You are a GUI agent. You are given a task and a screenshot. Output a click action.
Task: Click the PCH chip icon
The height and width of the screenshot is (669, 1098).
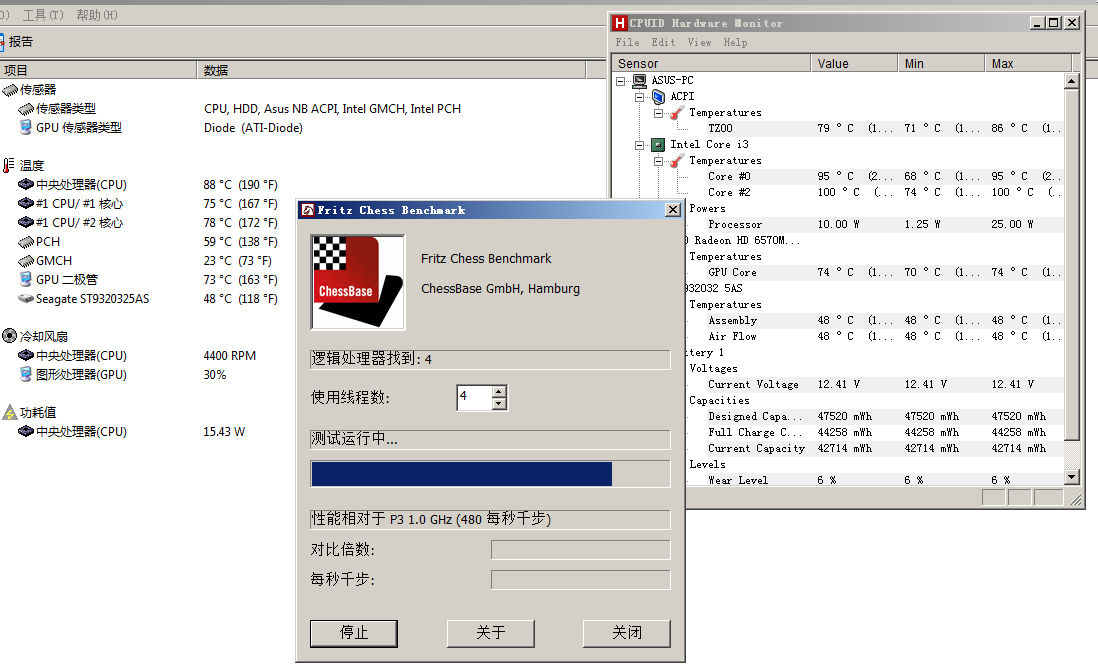tap(26, 242)
